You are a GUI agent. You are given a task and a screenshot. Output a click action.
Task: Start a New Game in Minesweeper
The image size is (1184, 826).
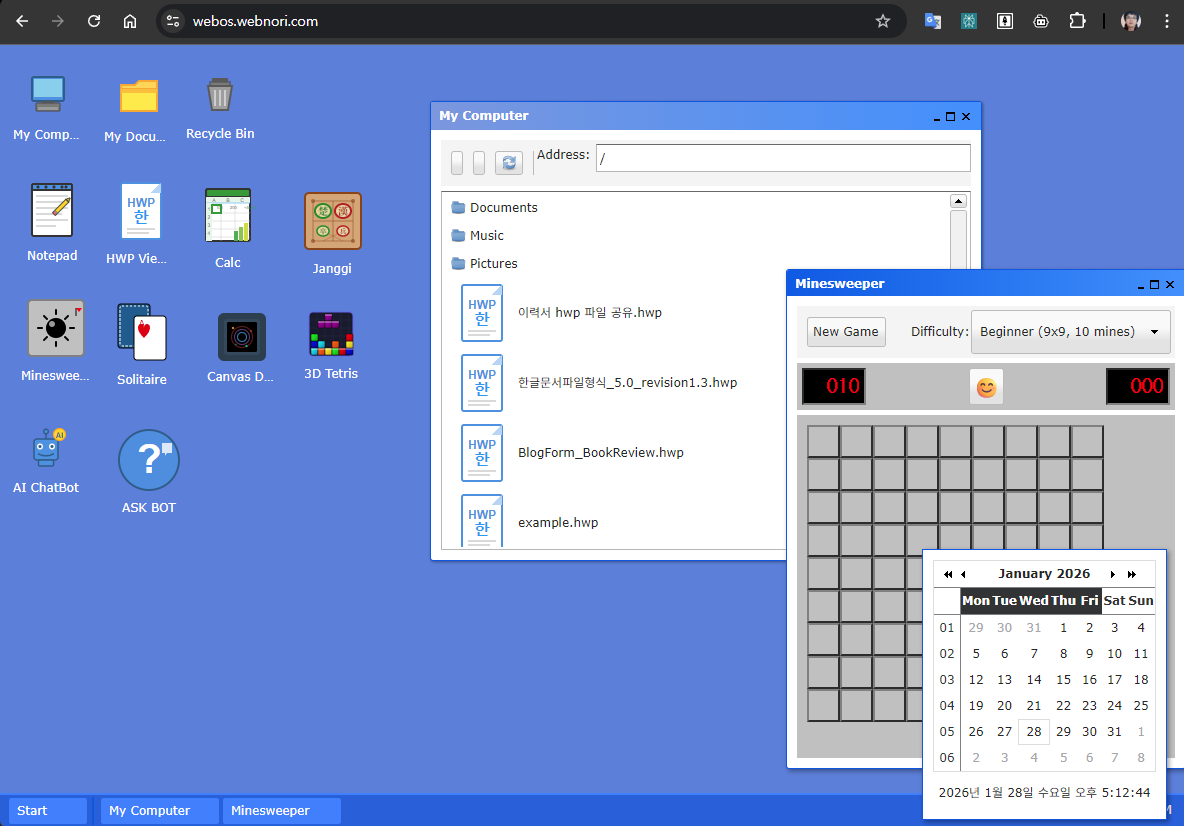846,332
